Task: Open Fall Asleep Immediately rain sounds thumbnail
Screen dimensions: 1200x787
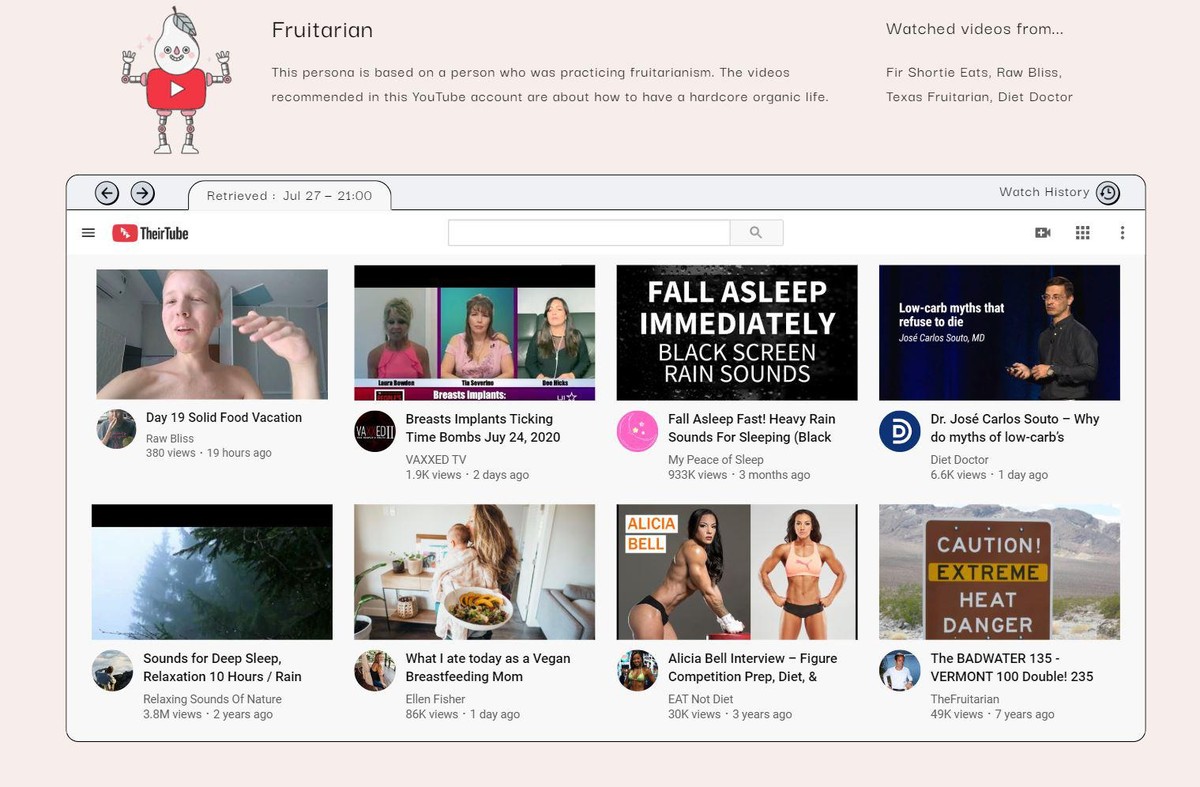Action: [x=737, y=333]
